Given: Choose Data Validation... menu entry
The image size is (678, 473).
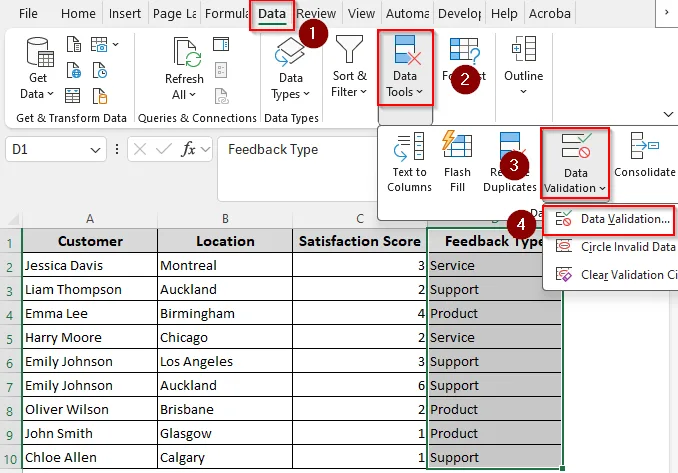Looking at the screenshot, I should pyautogui.click(x=609, y=219).
